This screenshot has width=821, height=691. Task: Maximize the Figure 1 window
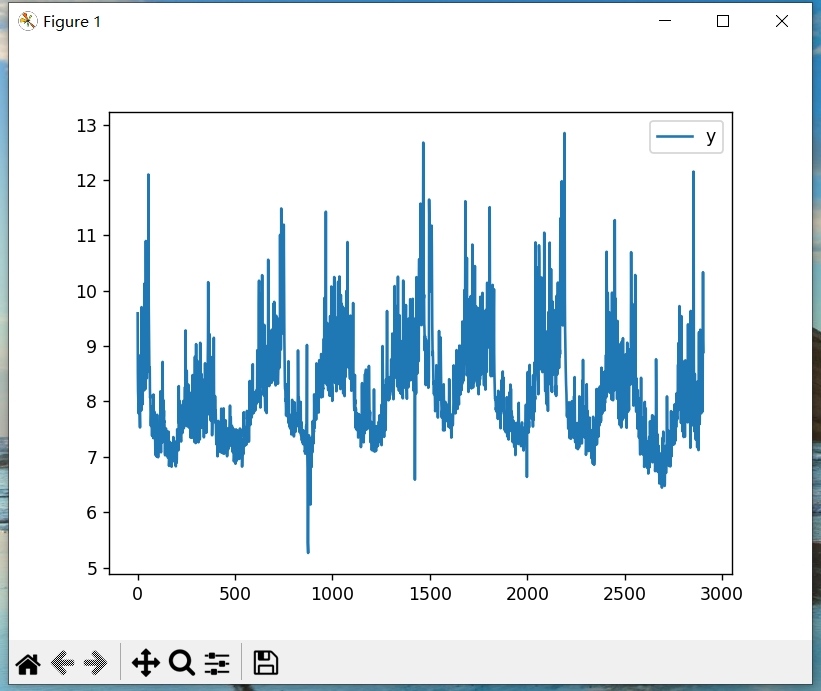tap(723, 21)
